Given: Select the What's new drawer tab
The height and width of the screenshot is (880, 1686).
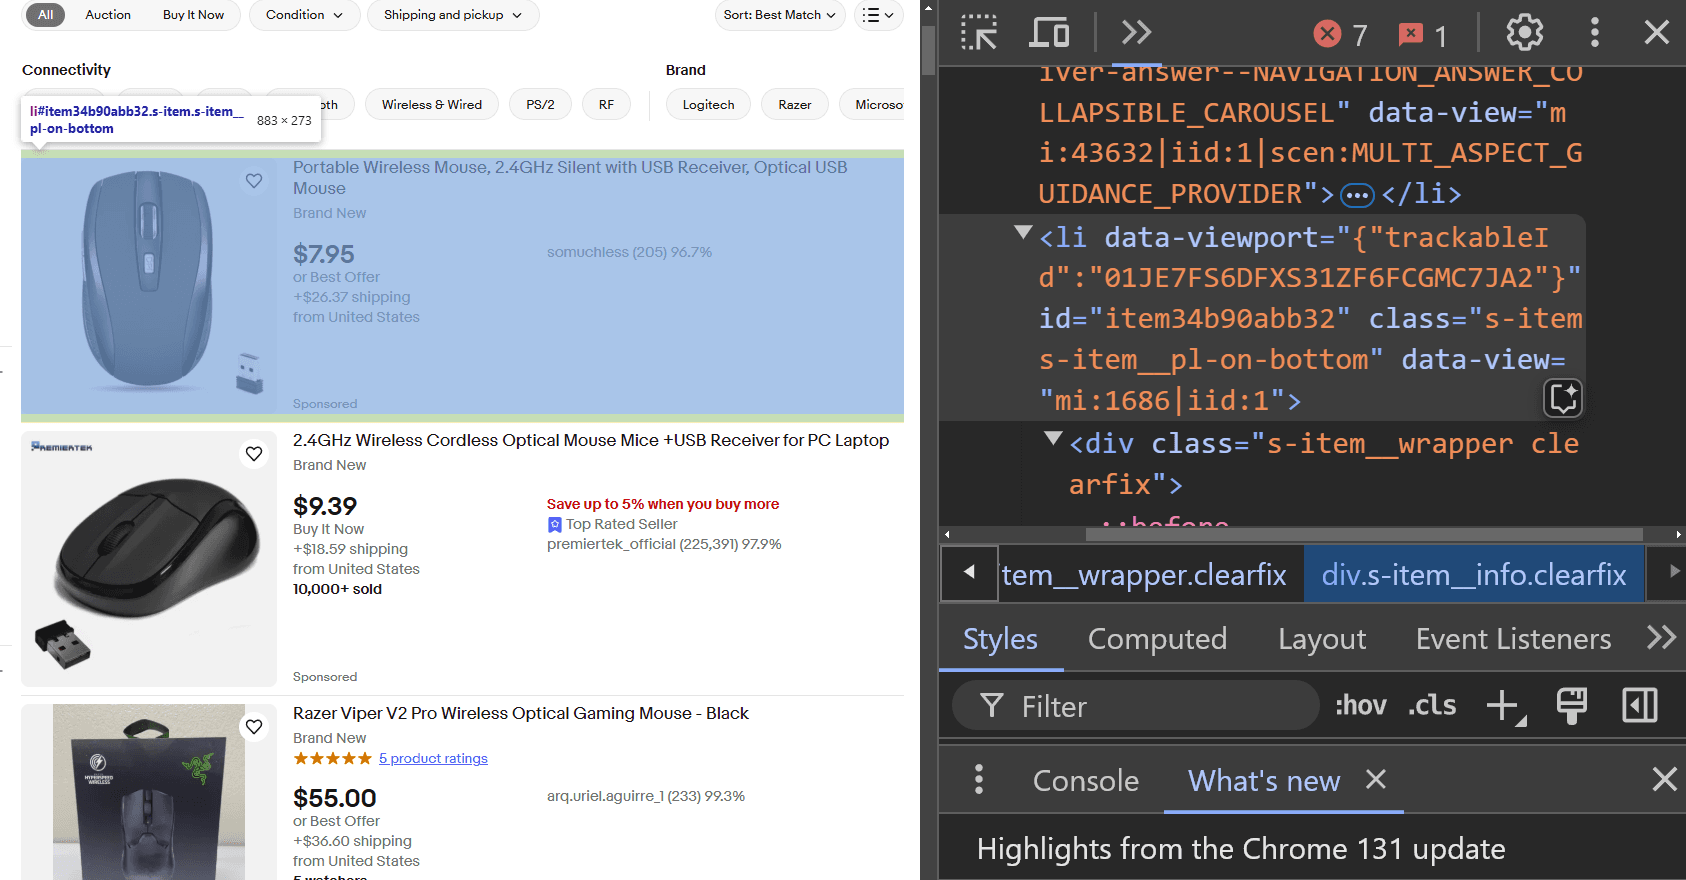Looking at the screenshot, I should (x=1264, y=780).
